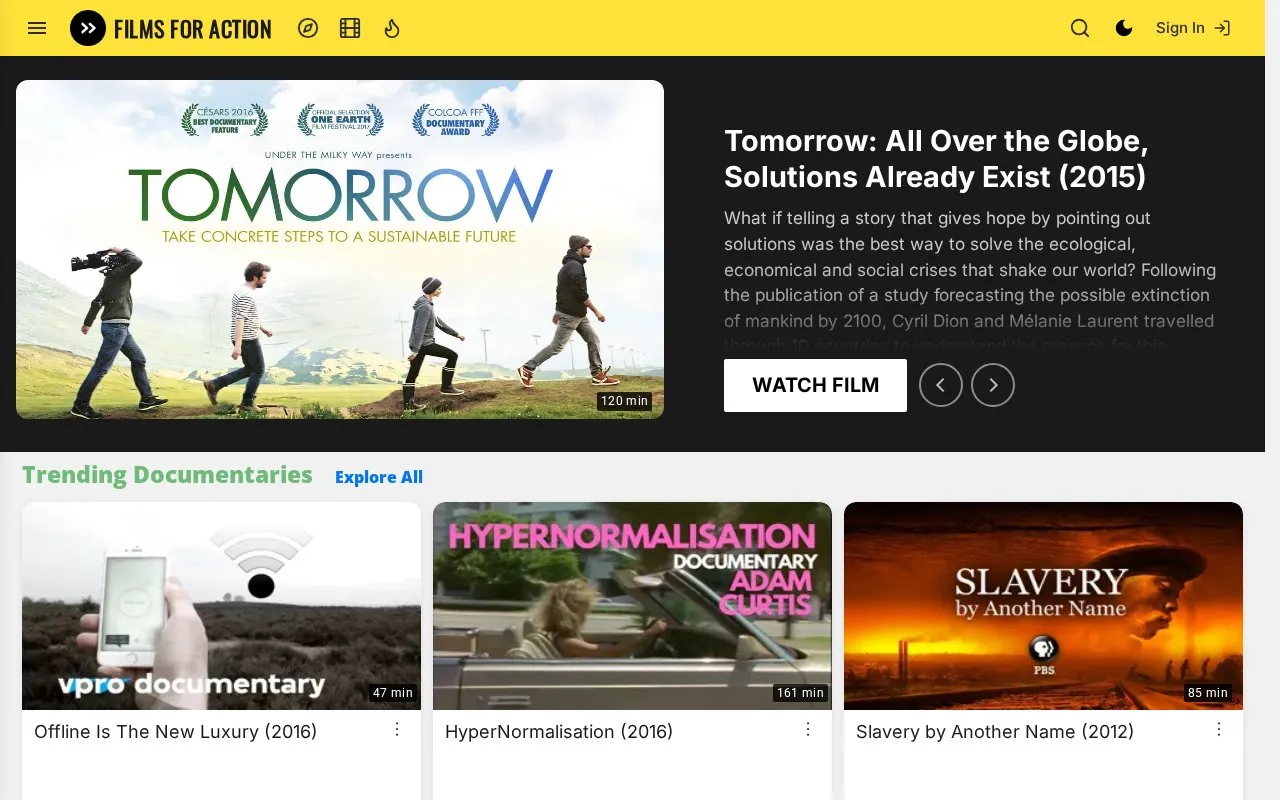Click title Offline Is The New Luxury (2016)
This screenshot has height=800, width=1280.
[x=176, y=732]
